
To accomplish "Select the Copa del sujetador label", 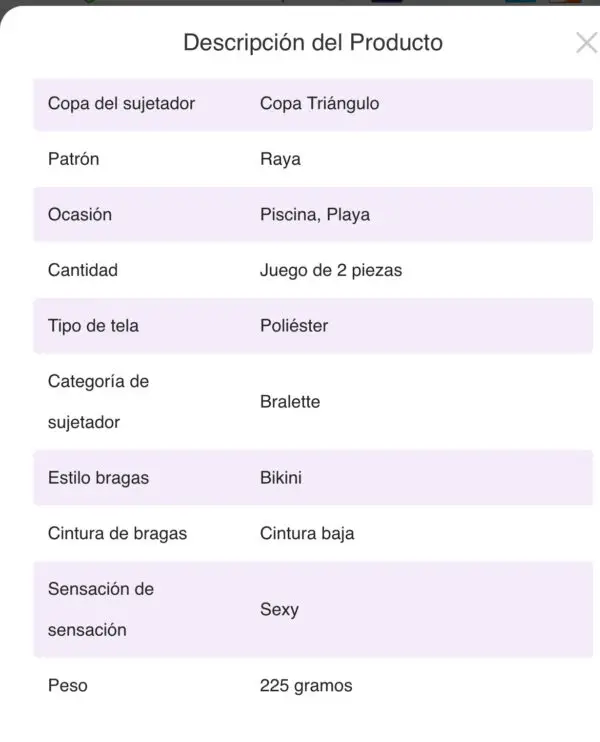I will click(x=121, y=103).
